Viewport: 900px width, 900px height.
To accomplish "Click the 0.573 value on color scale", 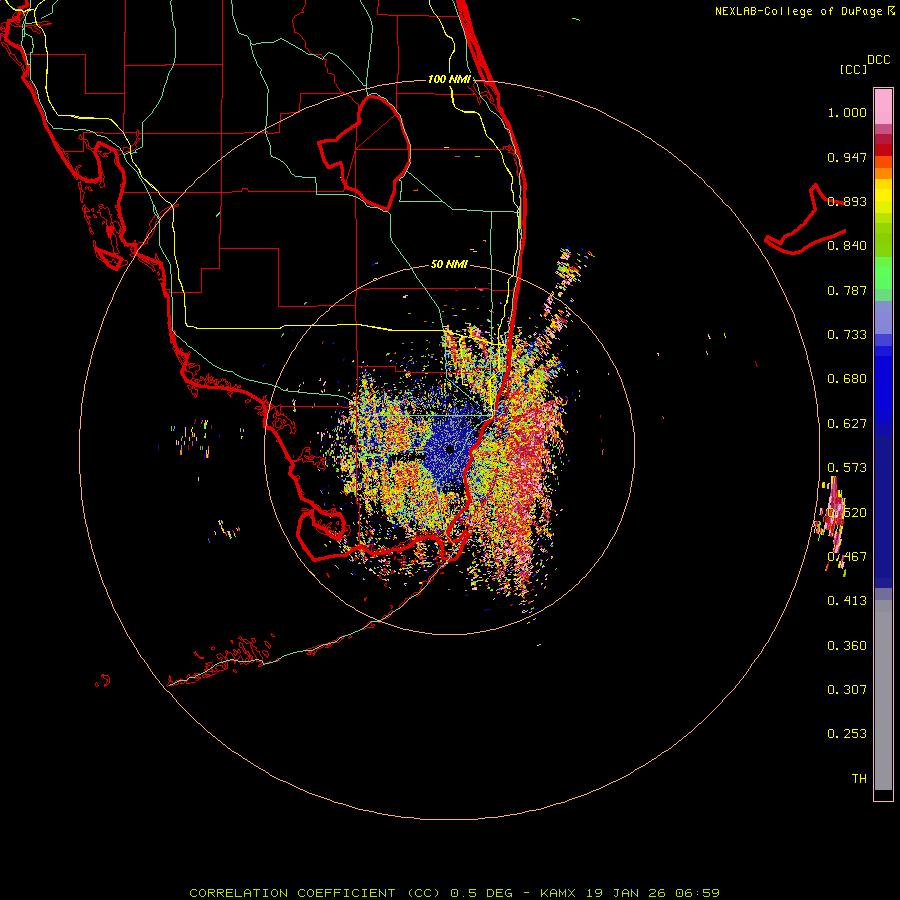I will click(847, 468).
